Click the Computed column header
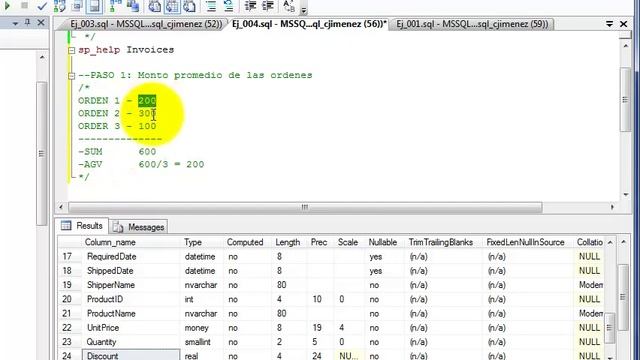This screenshot has width=640, height=360. pos(248,242)
